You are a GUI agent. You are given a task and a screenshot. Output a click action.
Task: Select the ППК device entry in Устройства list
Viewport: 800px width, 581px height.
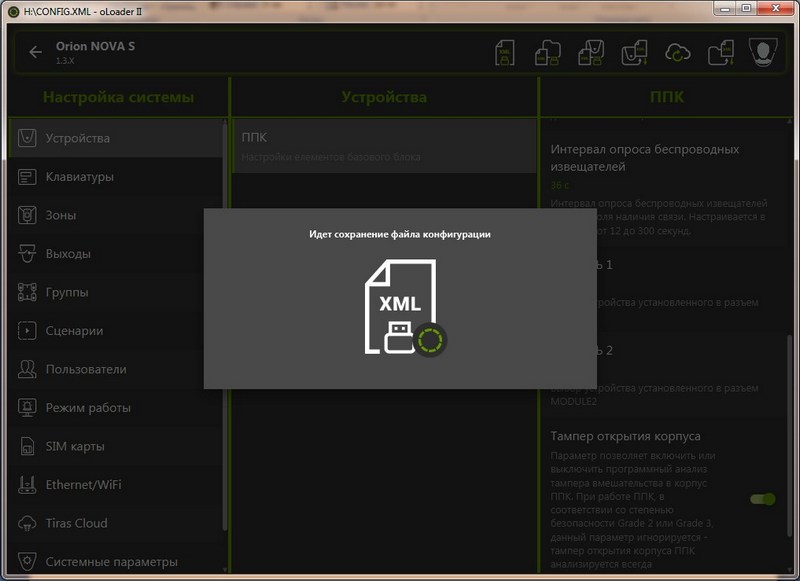[385, 146]
